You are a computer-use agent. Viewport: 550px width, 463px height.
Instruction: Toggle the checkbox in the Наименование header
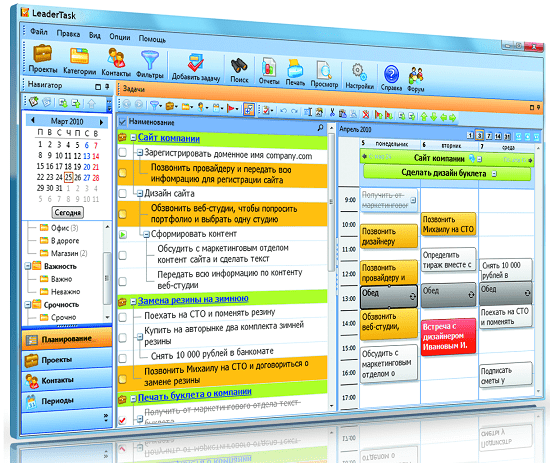tap(122, 122)
